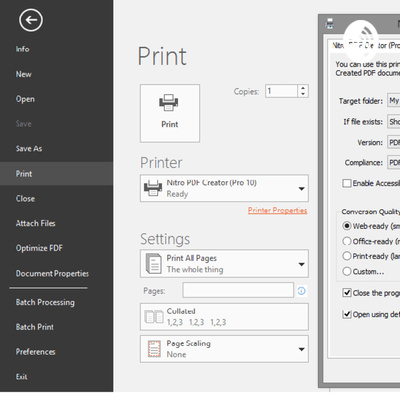This screenshot has width=400, height=400.
Task: Select Open in the sidebar
Action: [25, 99]
